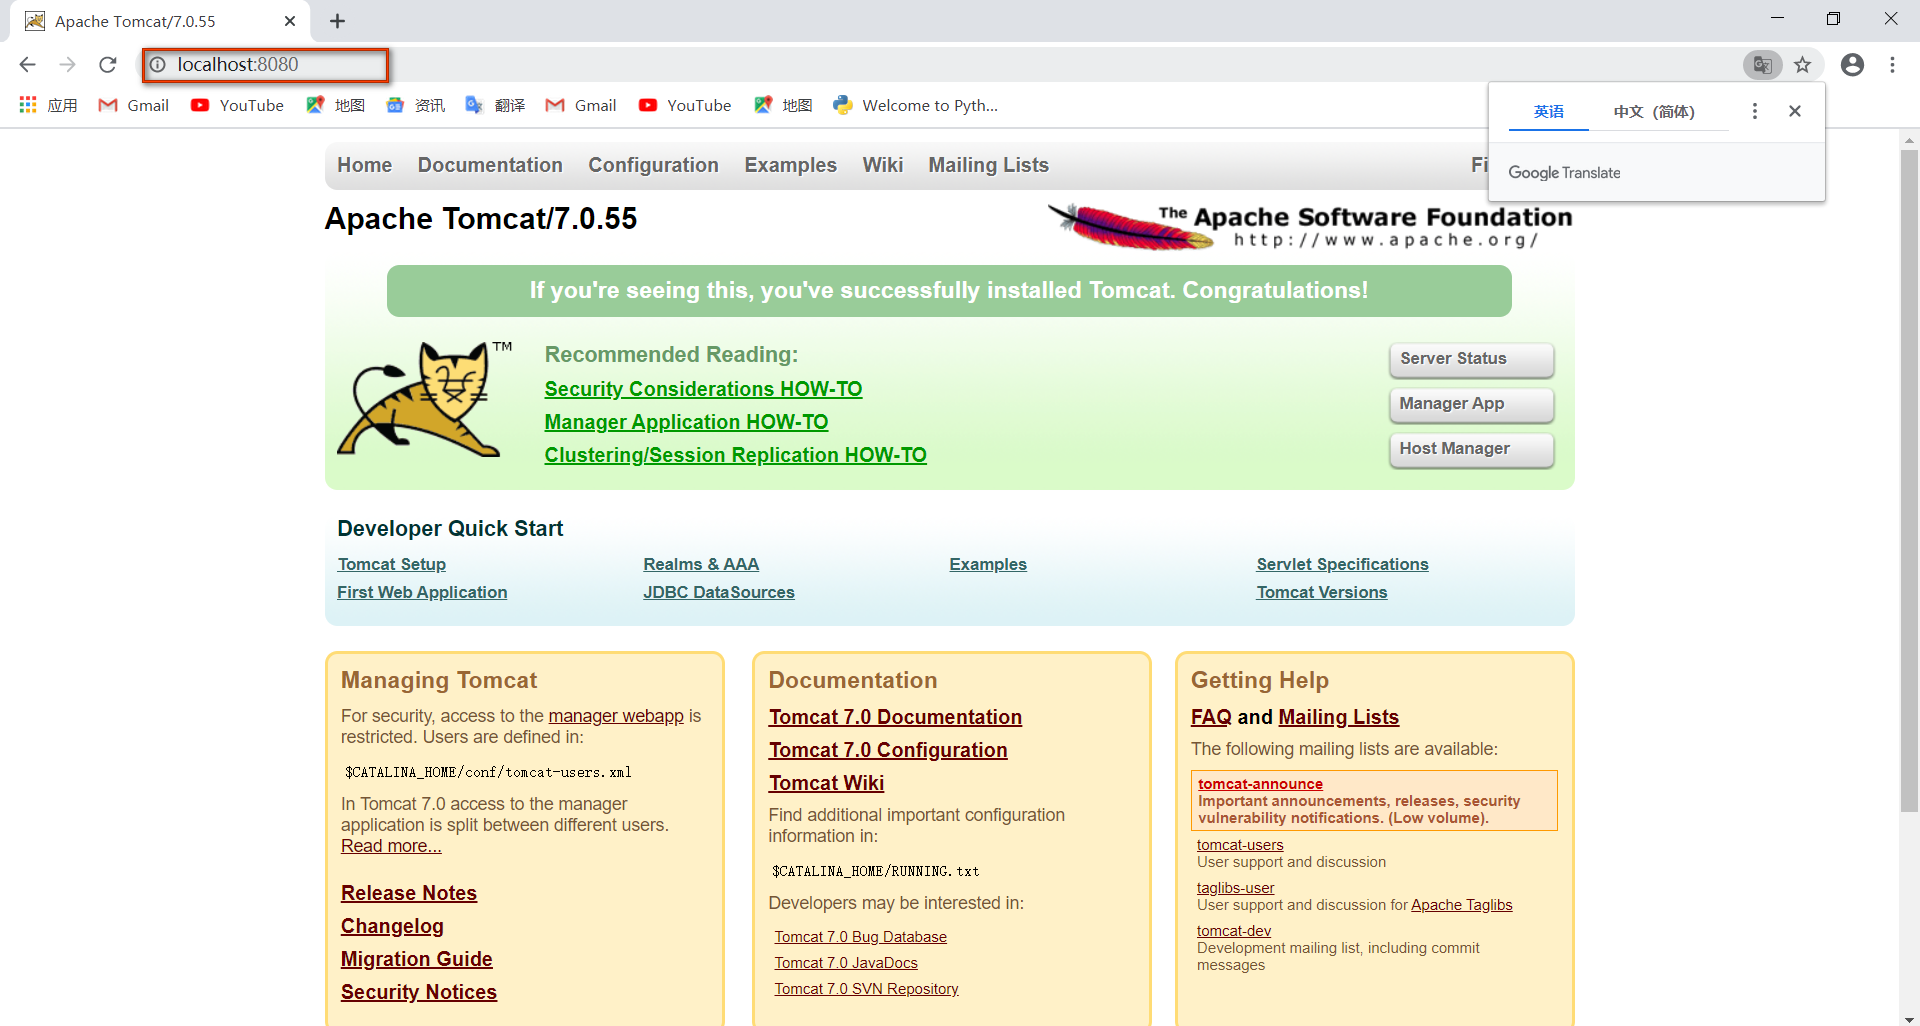
Task: Open Documentation in Tomcat navigation
Action: click(x=490, y=165)
